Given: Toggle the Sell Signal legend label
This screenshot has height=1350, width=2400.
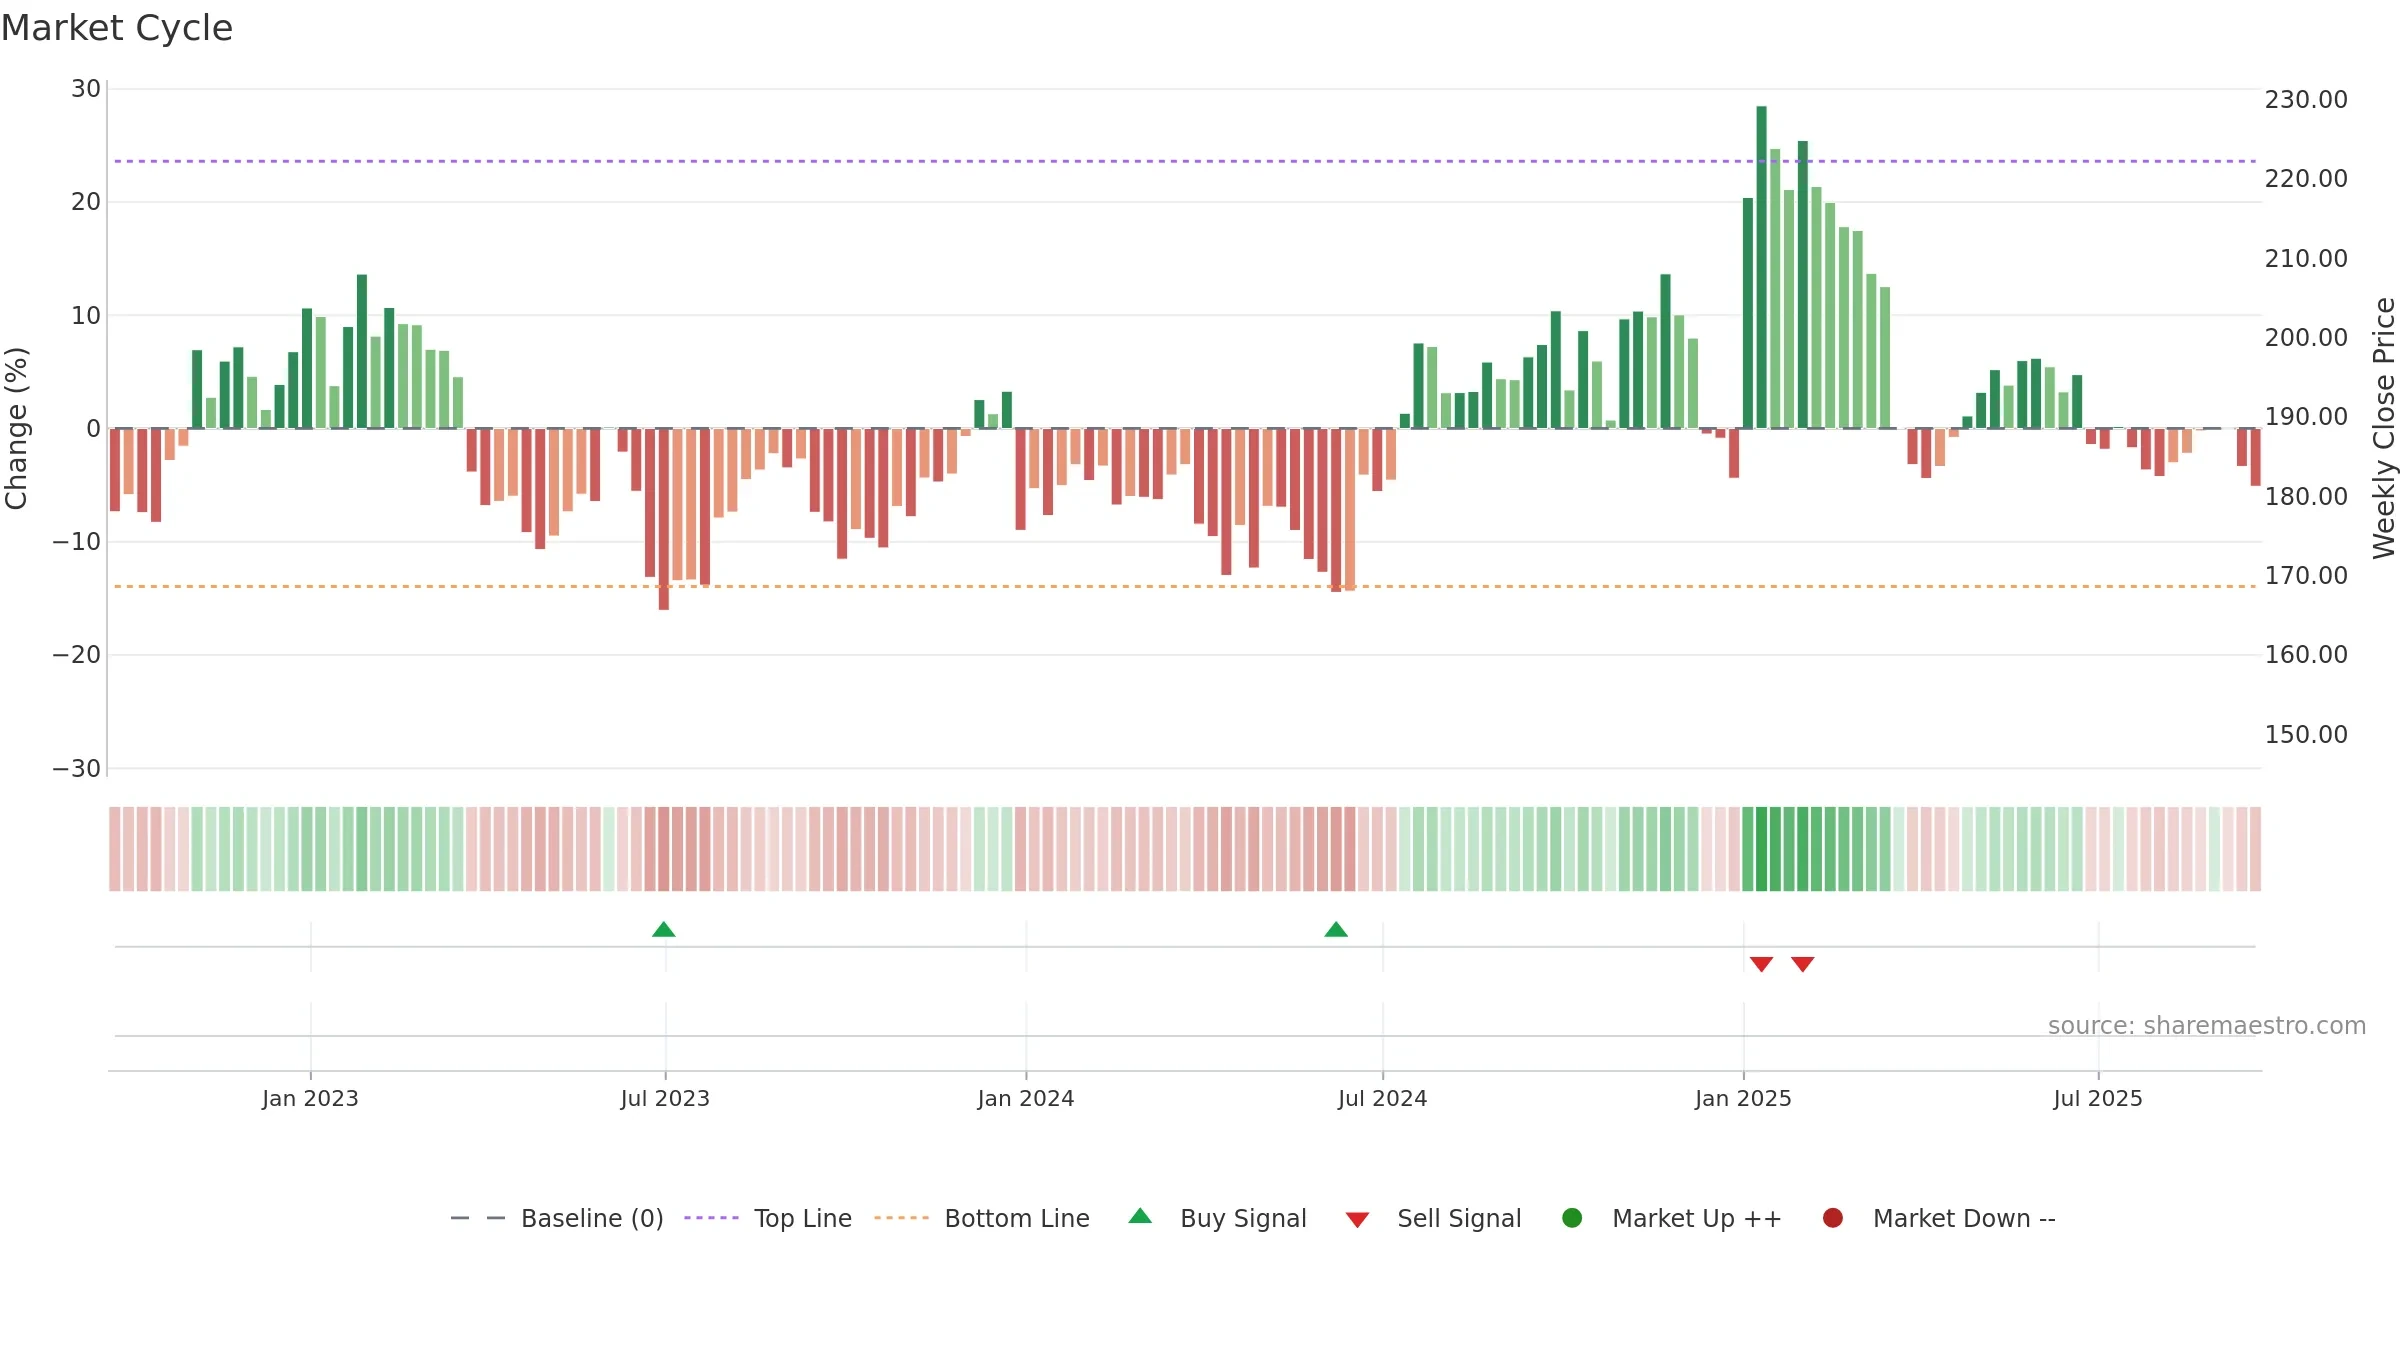Looking at the screenshot, I should click(x=1459, y=1218).
